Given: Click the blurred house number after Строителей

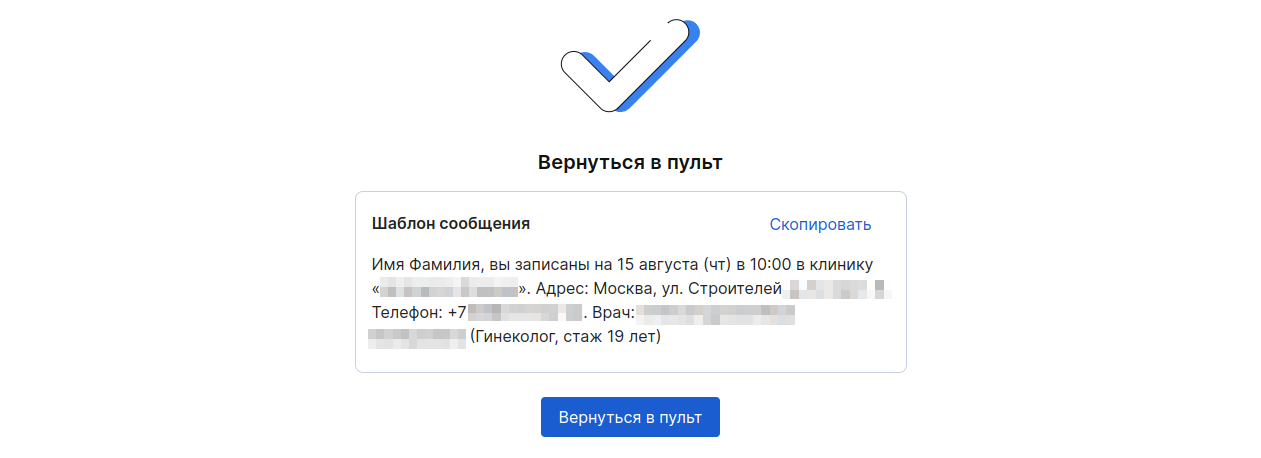Looking at the screenshot, I should point(837,289).
